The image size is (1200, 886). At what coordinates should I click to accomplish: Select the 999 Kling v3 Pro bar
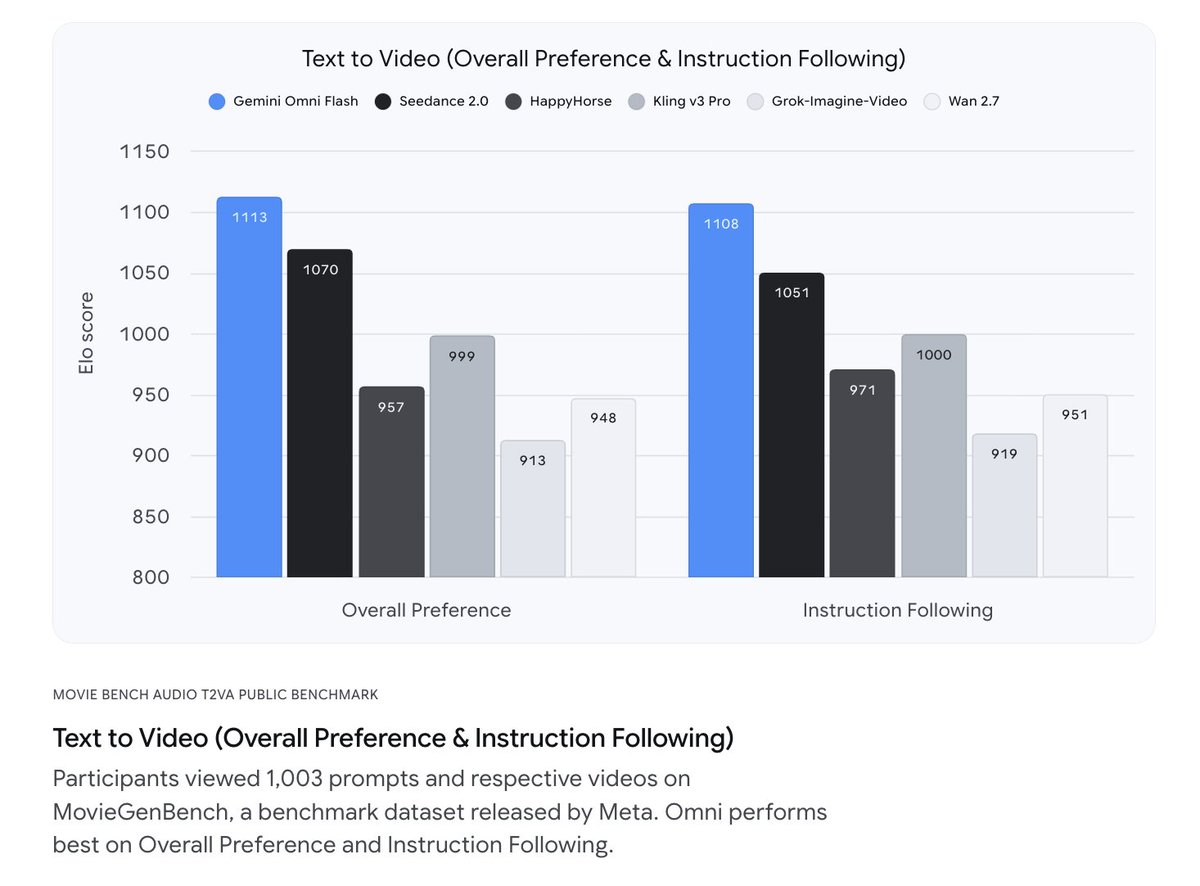tap(462, 456)
